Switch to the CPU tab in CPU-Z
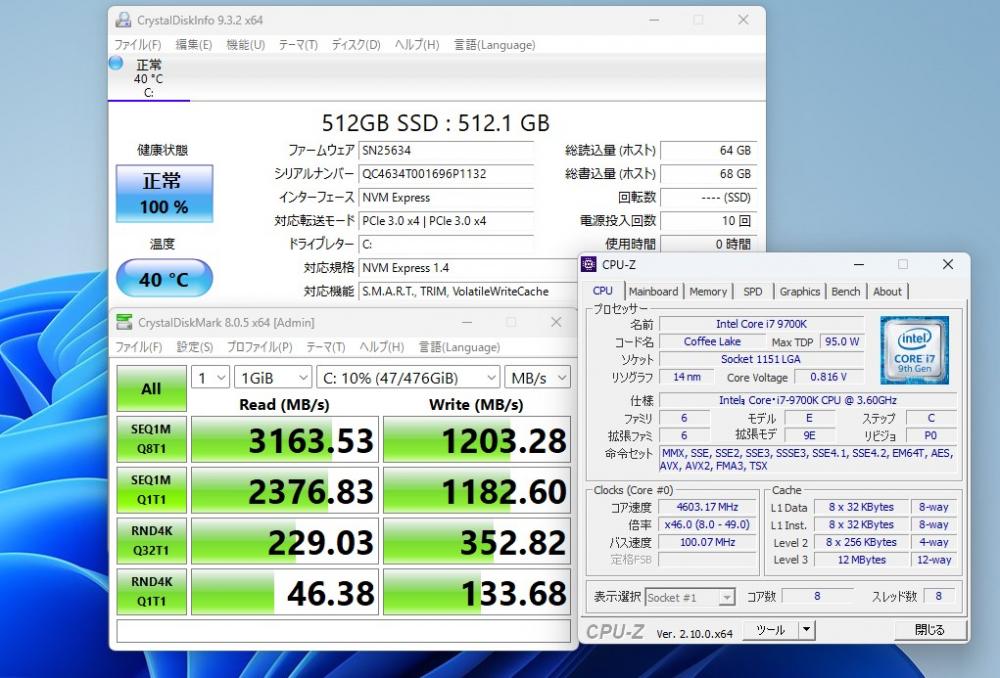The height and width of the screenshot is (678, 1000). click(x=603, y=291)
